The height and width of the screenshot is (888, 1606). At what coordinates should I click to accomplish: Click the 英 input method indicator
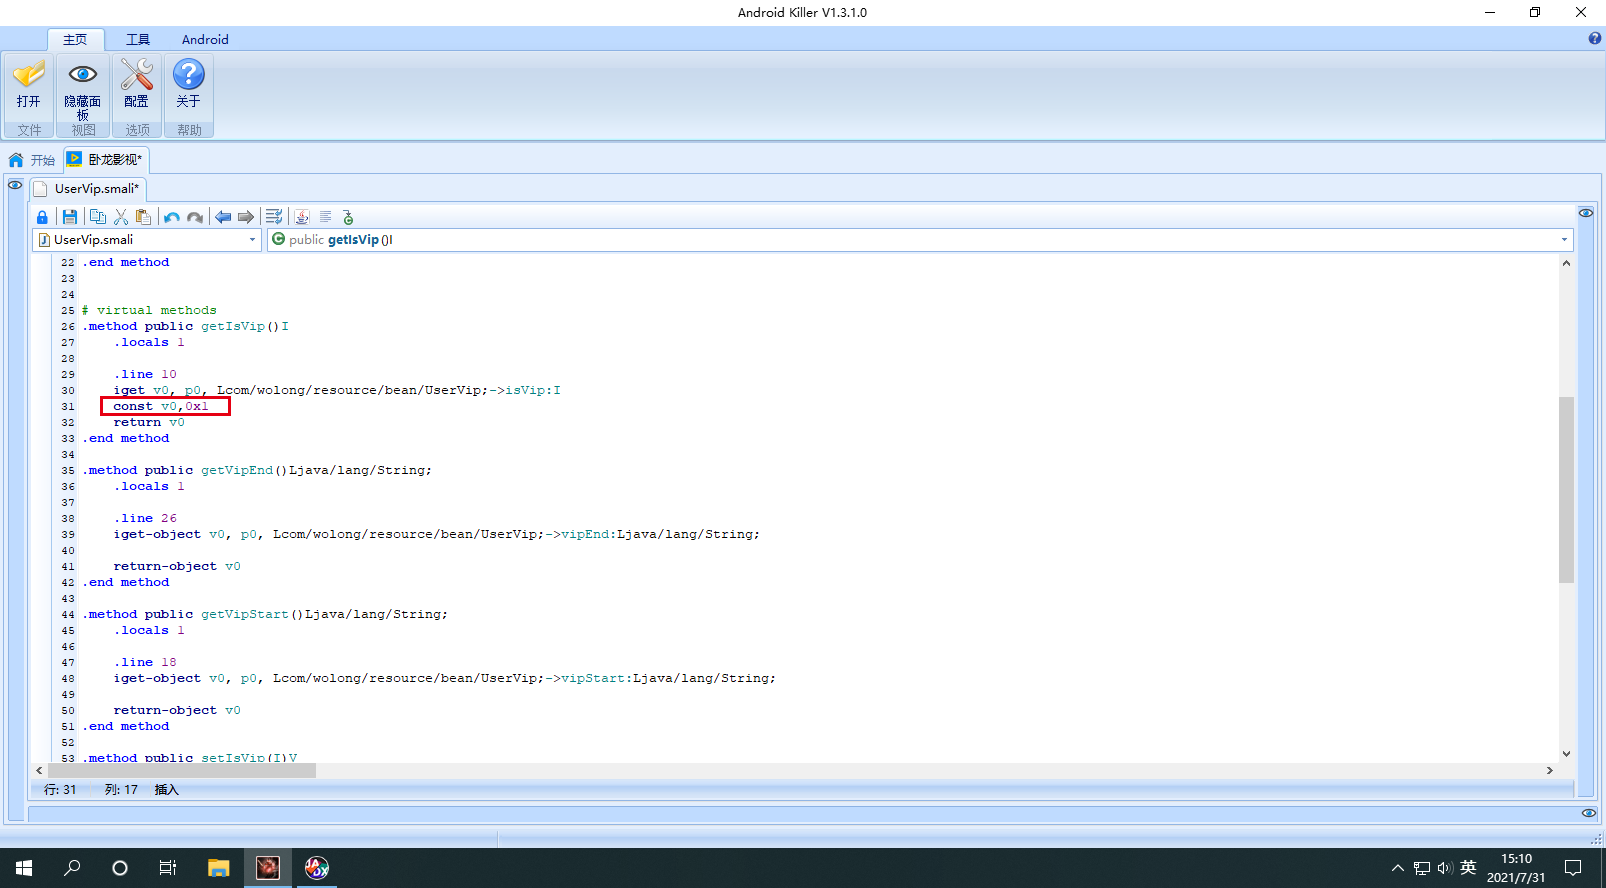pos(1468,868)
